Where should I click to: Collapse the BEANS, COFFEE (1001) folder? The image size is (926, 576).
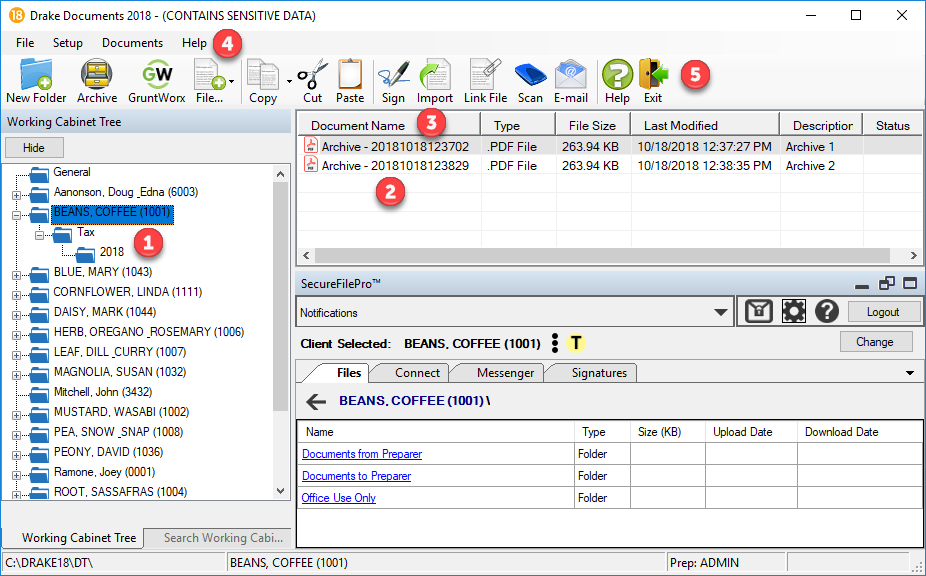tap(16, 215)
